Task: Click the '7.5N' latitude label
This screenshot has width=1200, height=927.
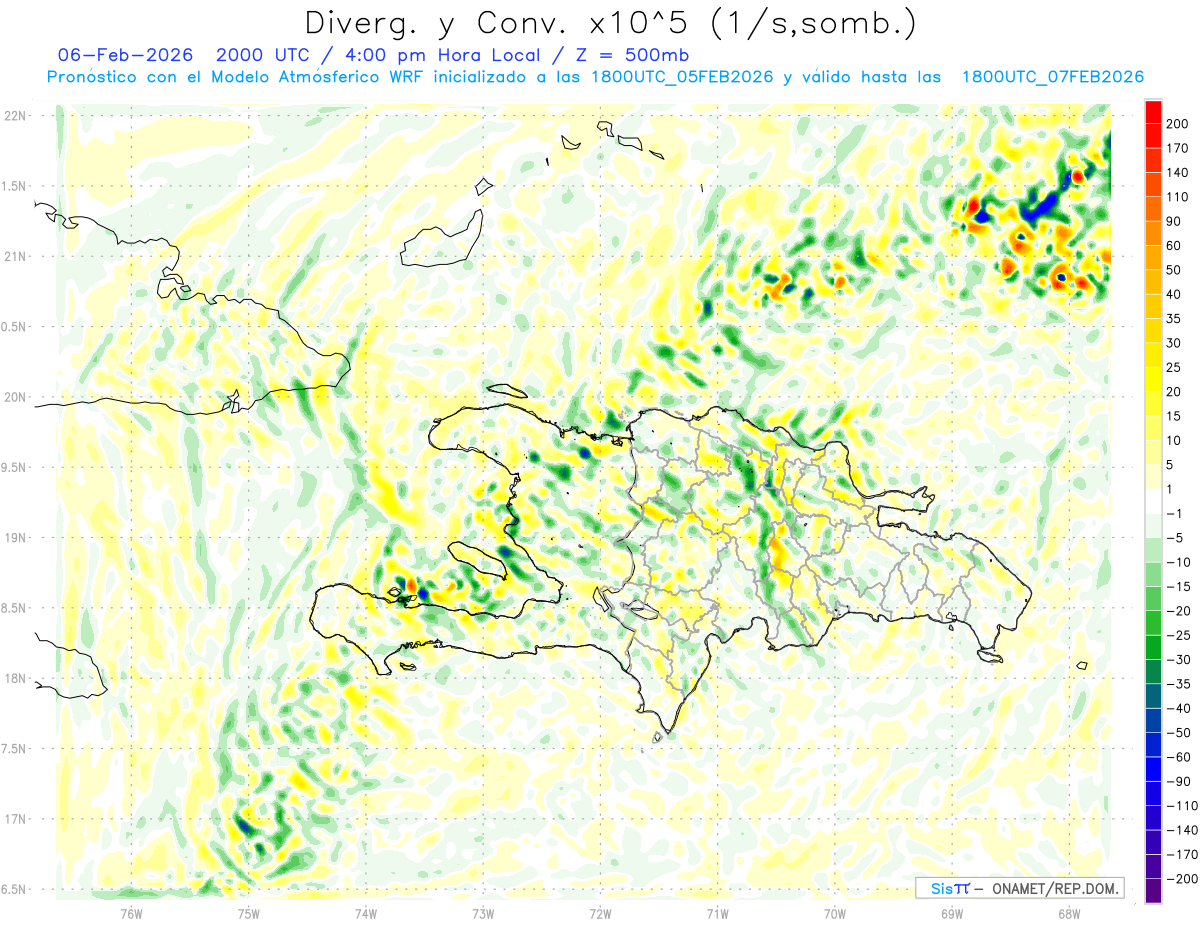Action: (x=14, y=749)
